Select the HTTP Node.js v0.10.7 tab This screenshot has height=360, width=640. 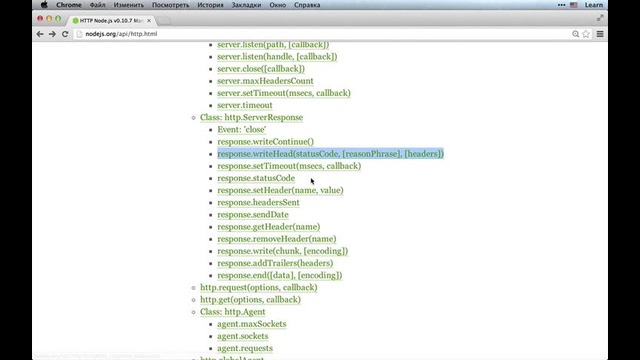[111, 20]
